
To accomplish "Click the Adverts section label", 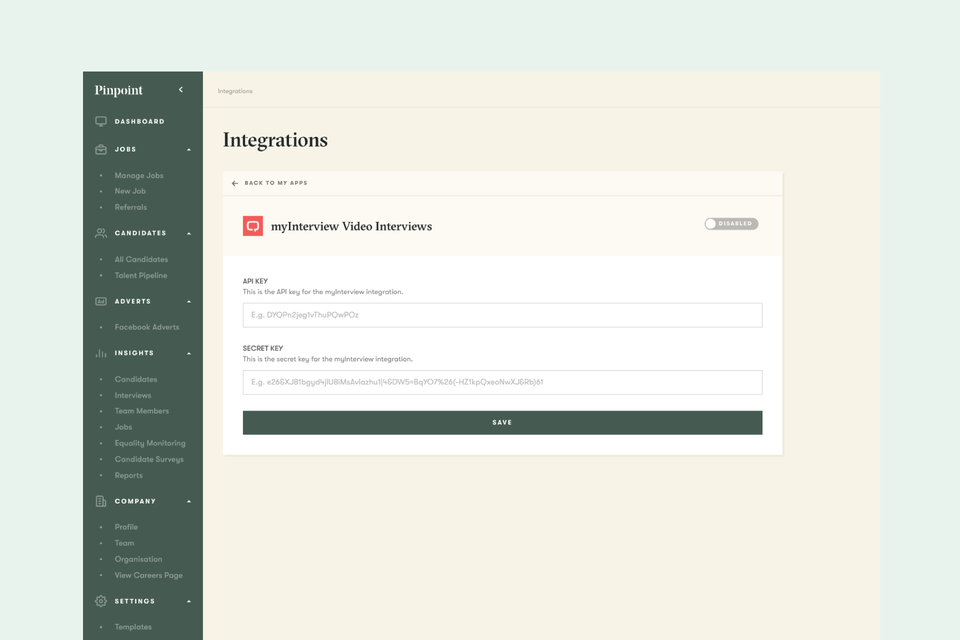I will click(x=133, y=301).
